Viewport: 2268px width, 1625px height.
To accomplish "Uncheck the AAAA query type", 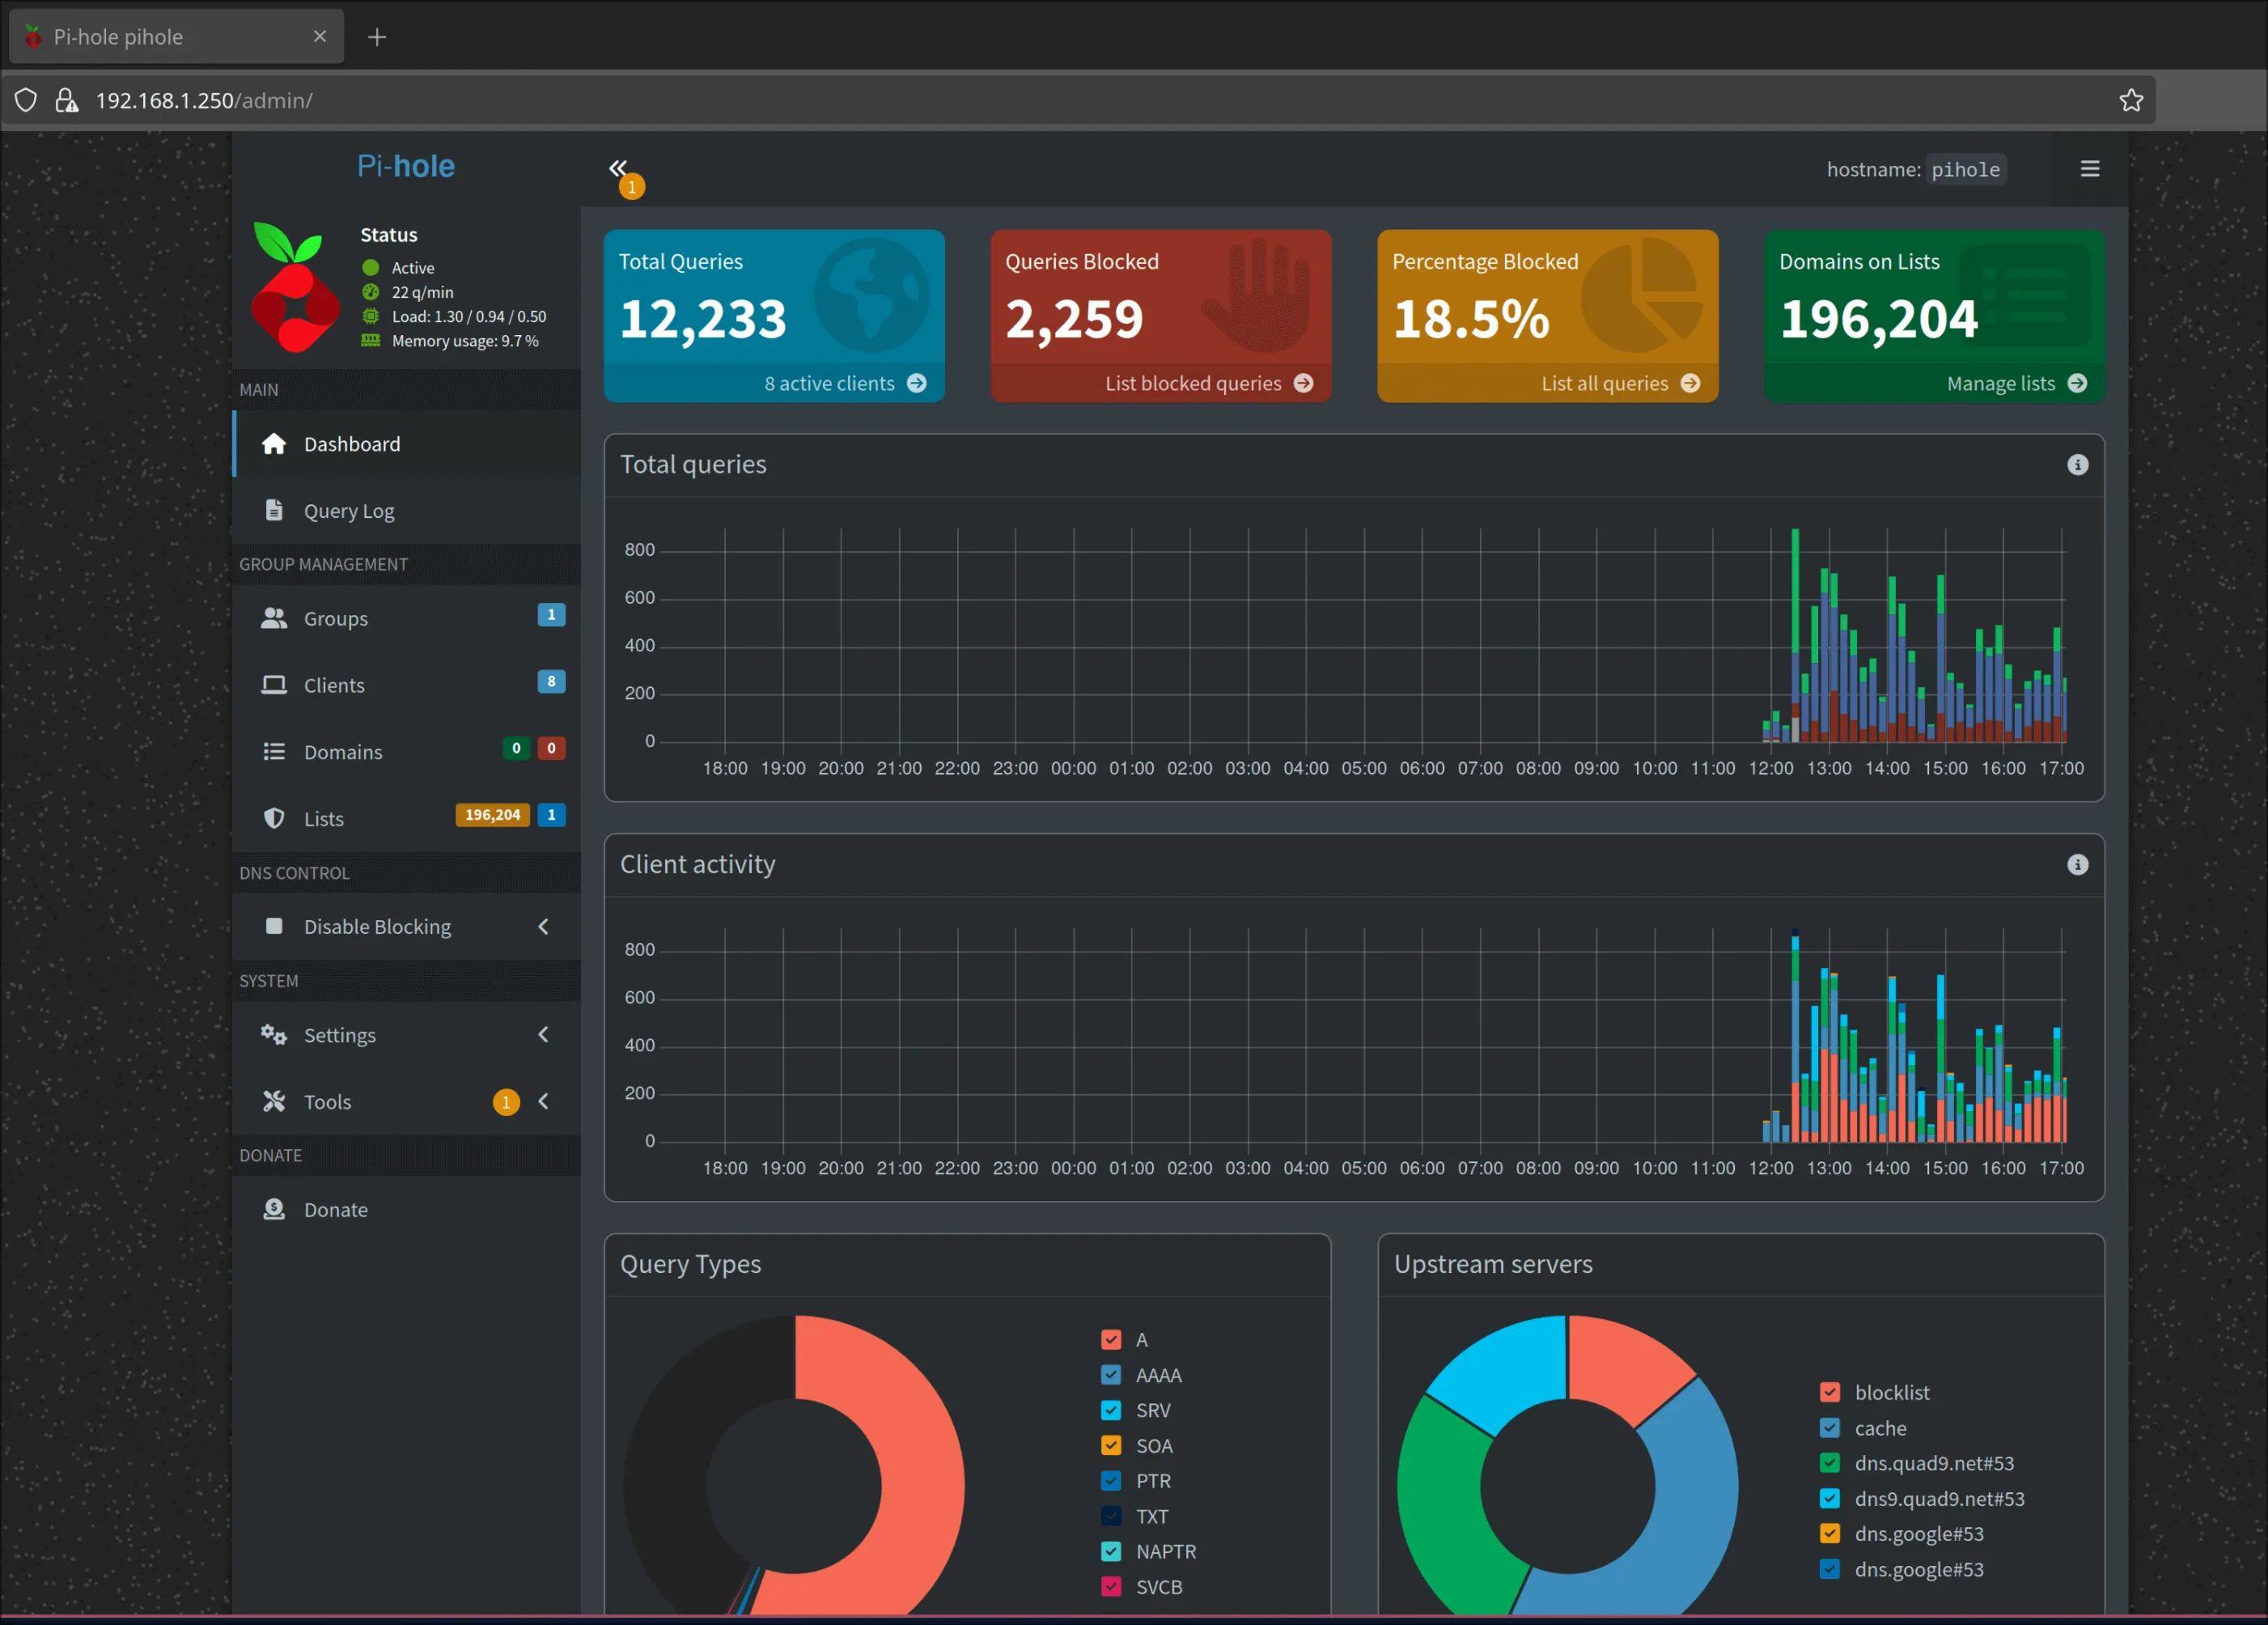I will (x=1111, y=1375).
